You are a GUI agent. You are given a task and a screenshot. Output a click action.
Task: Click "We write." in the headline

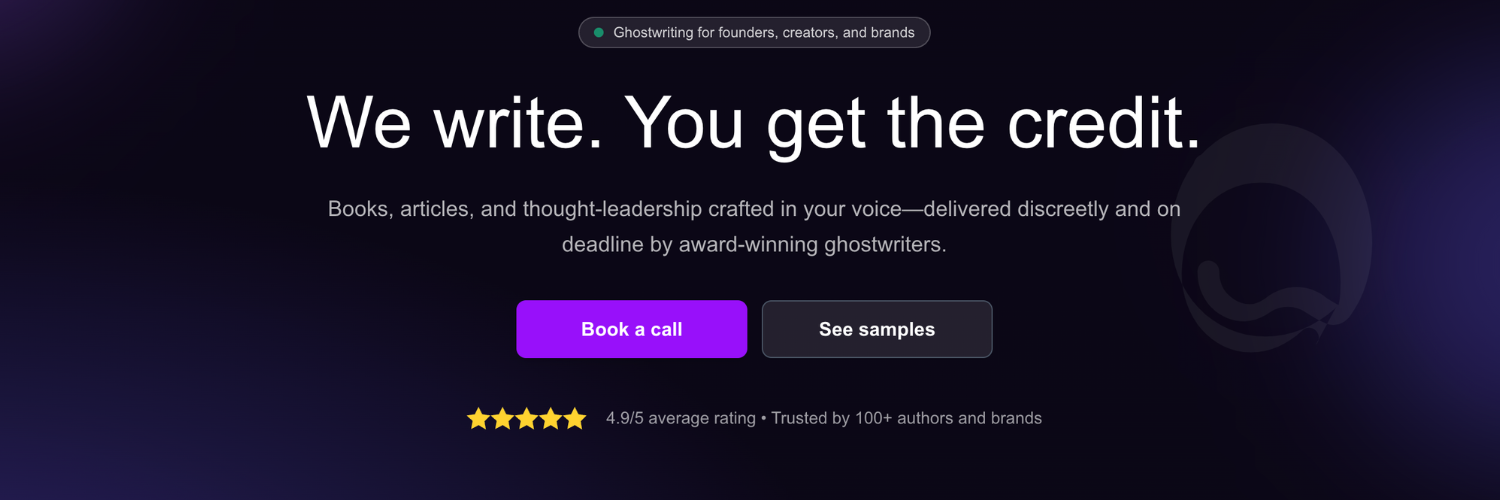point(455,124)
